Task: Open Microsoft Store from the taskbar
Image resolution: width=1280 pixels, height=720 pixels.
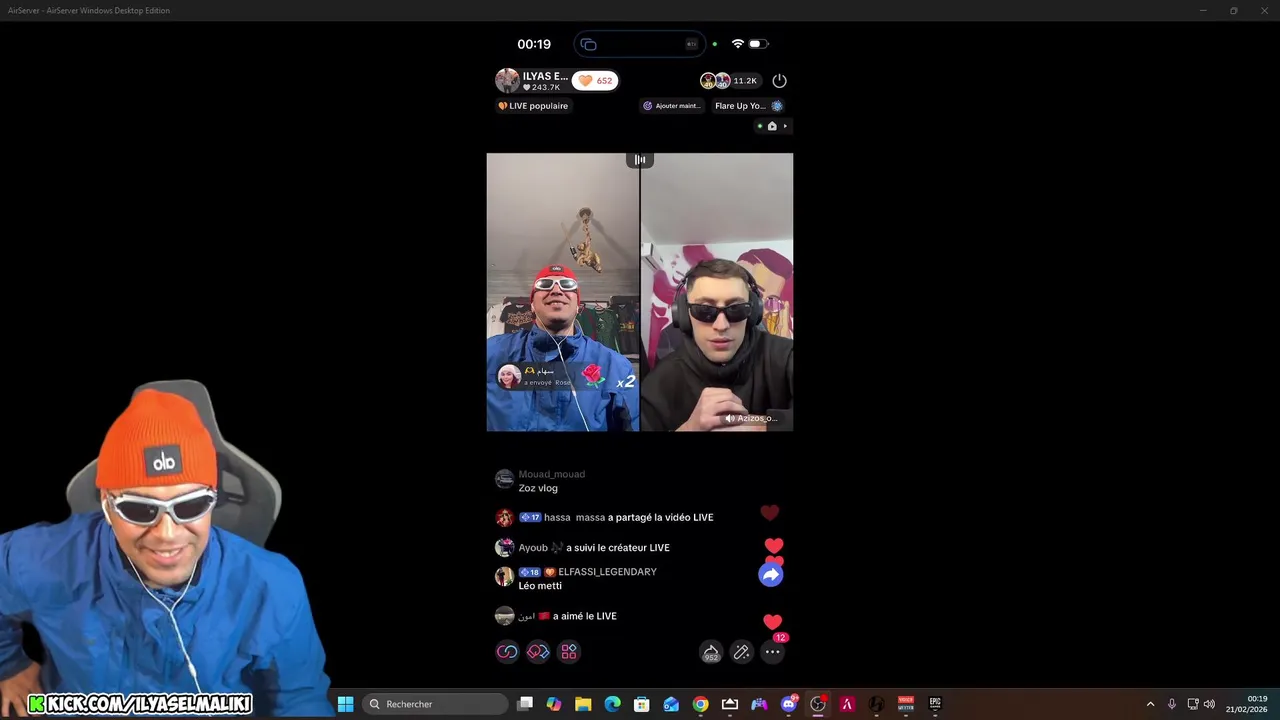Action: click(642, 704)
